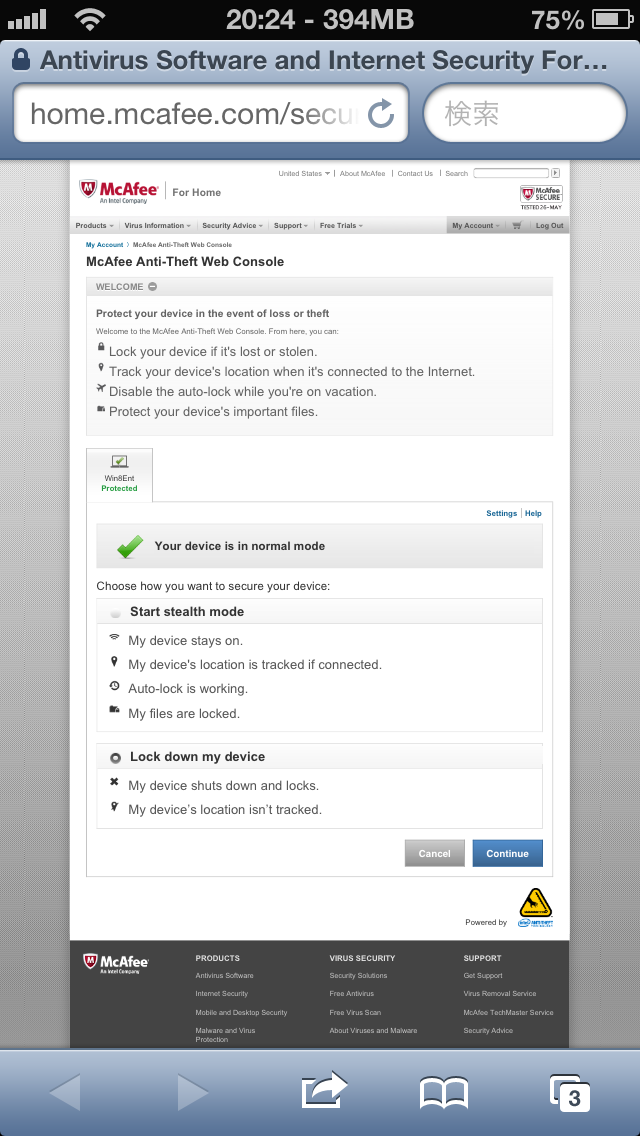
Task: Expand the Products menu
Action: click(x=95, y=226)
